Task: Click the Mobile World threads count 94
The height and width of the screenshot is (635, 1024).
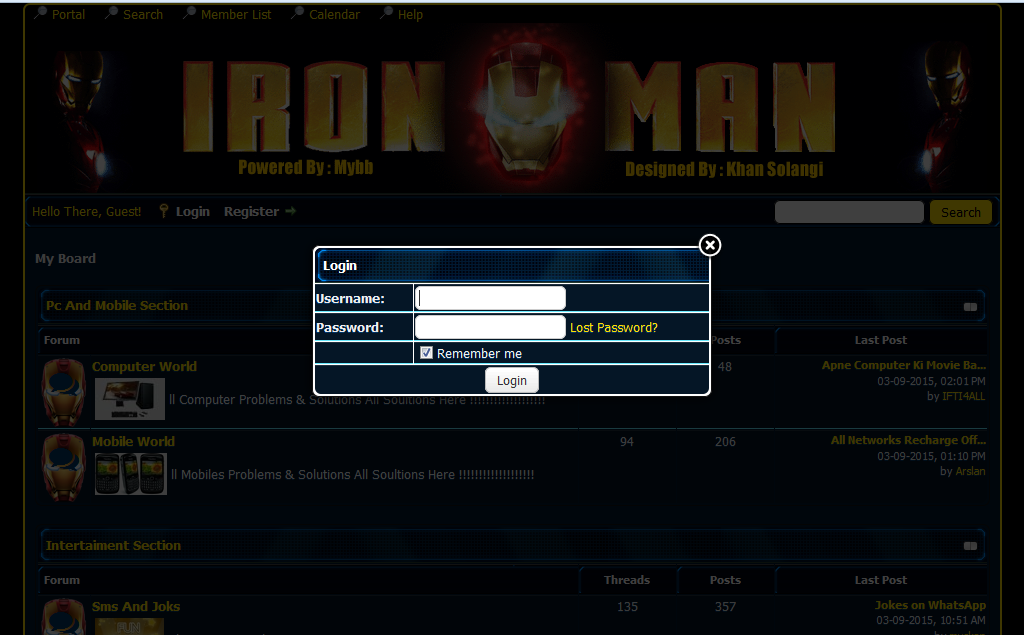Action: click(x=627, y=442)
